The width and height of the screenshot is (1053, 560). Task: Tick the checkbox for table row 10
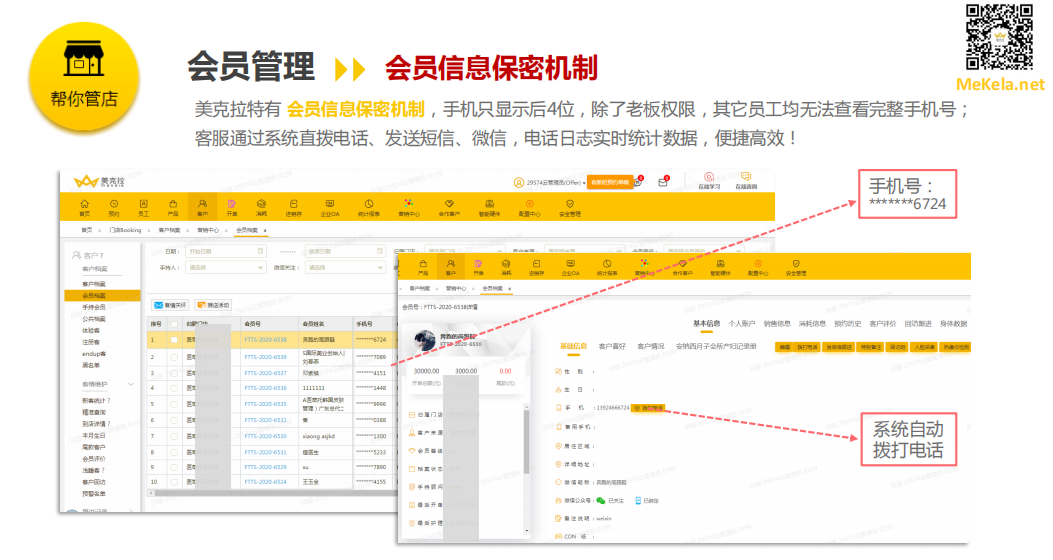[174, 482]
